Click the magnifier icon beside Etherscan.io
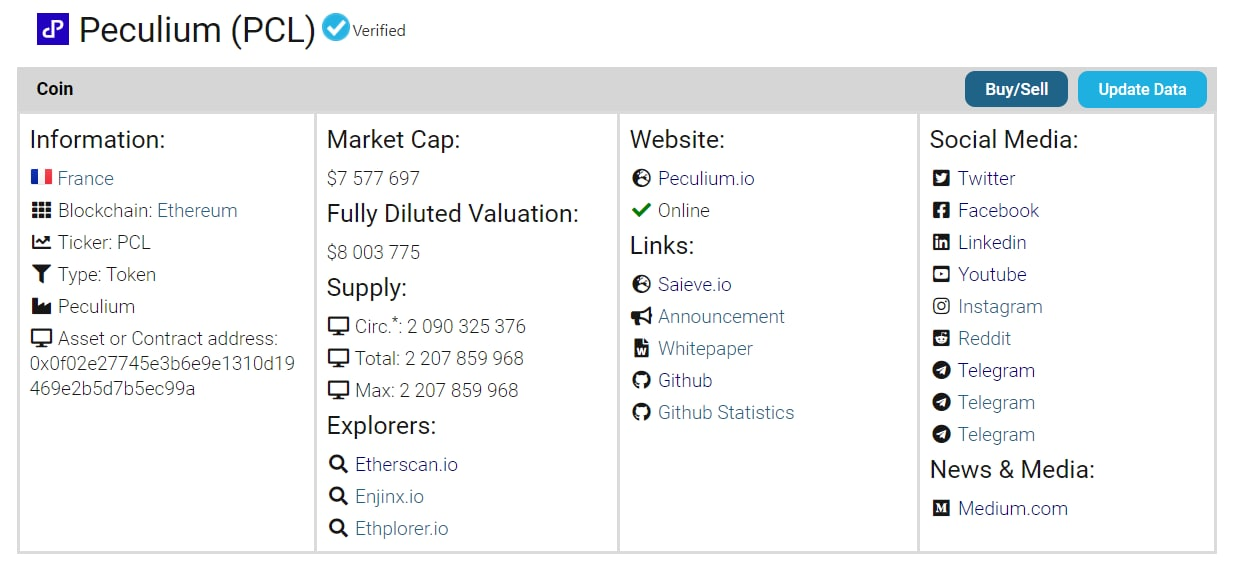 [338, 464]
